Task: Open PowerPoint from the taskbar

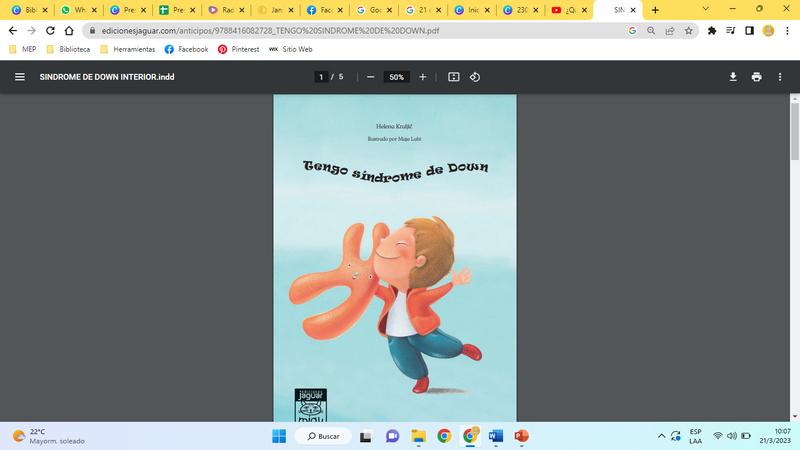Action: click(x=521, y=436)
